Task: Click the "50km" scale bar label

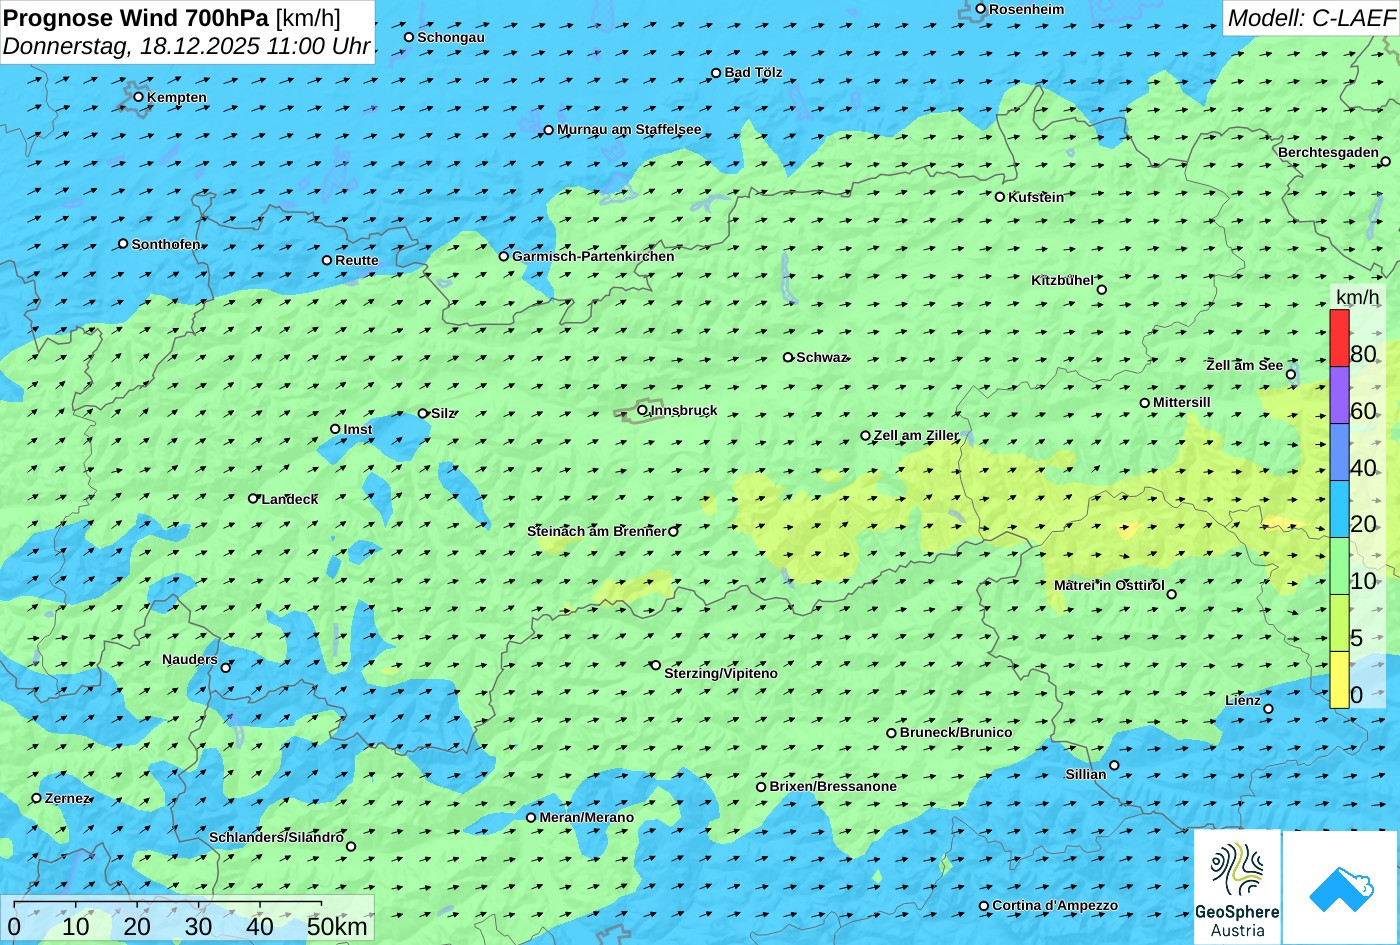Action: pos(337,926)
